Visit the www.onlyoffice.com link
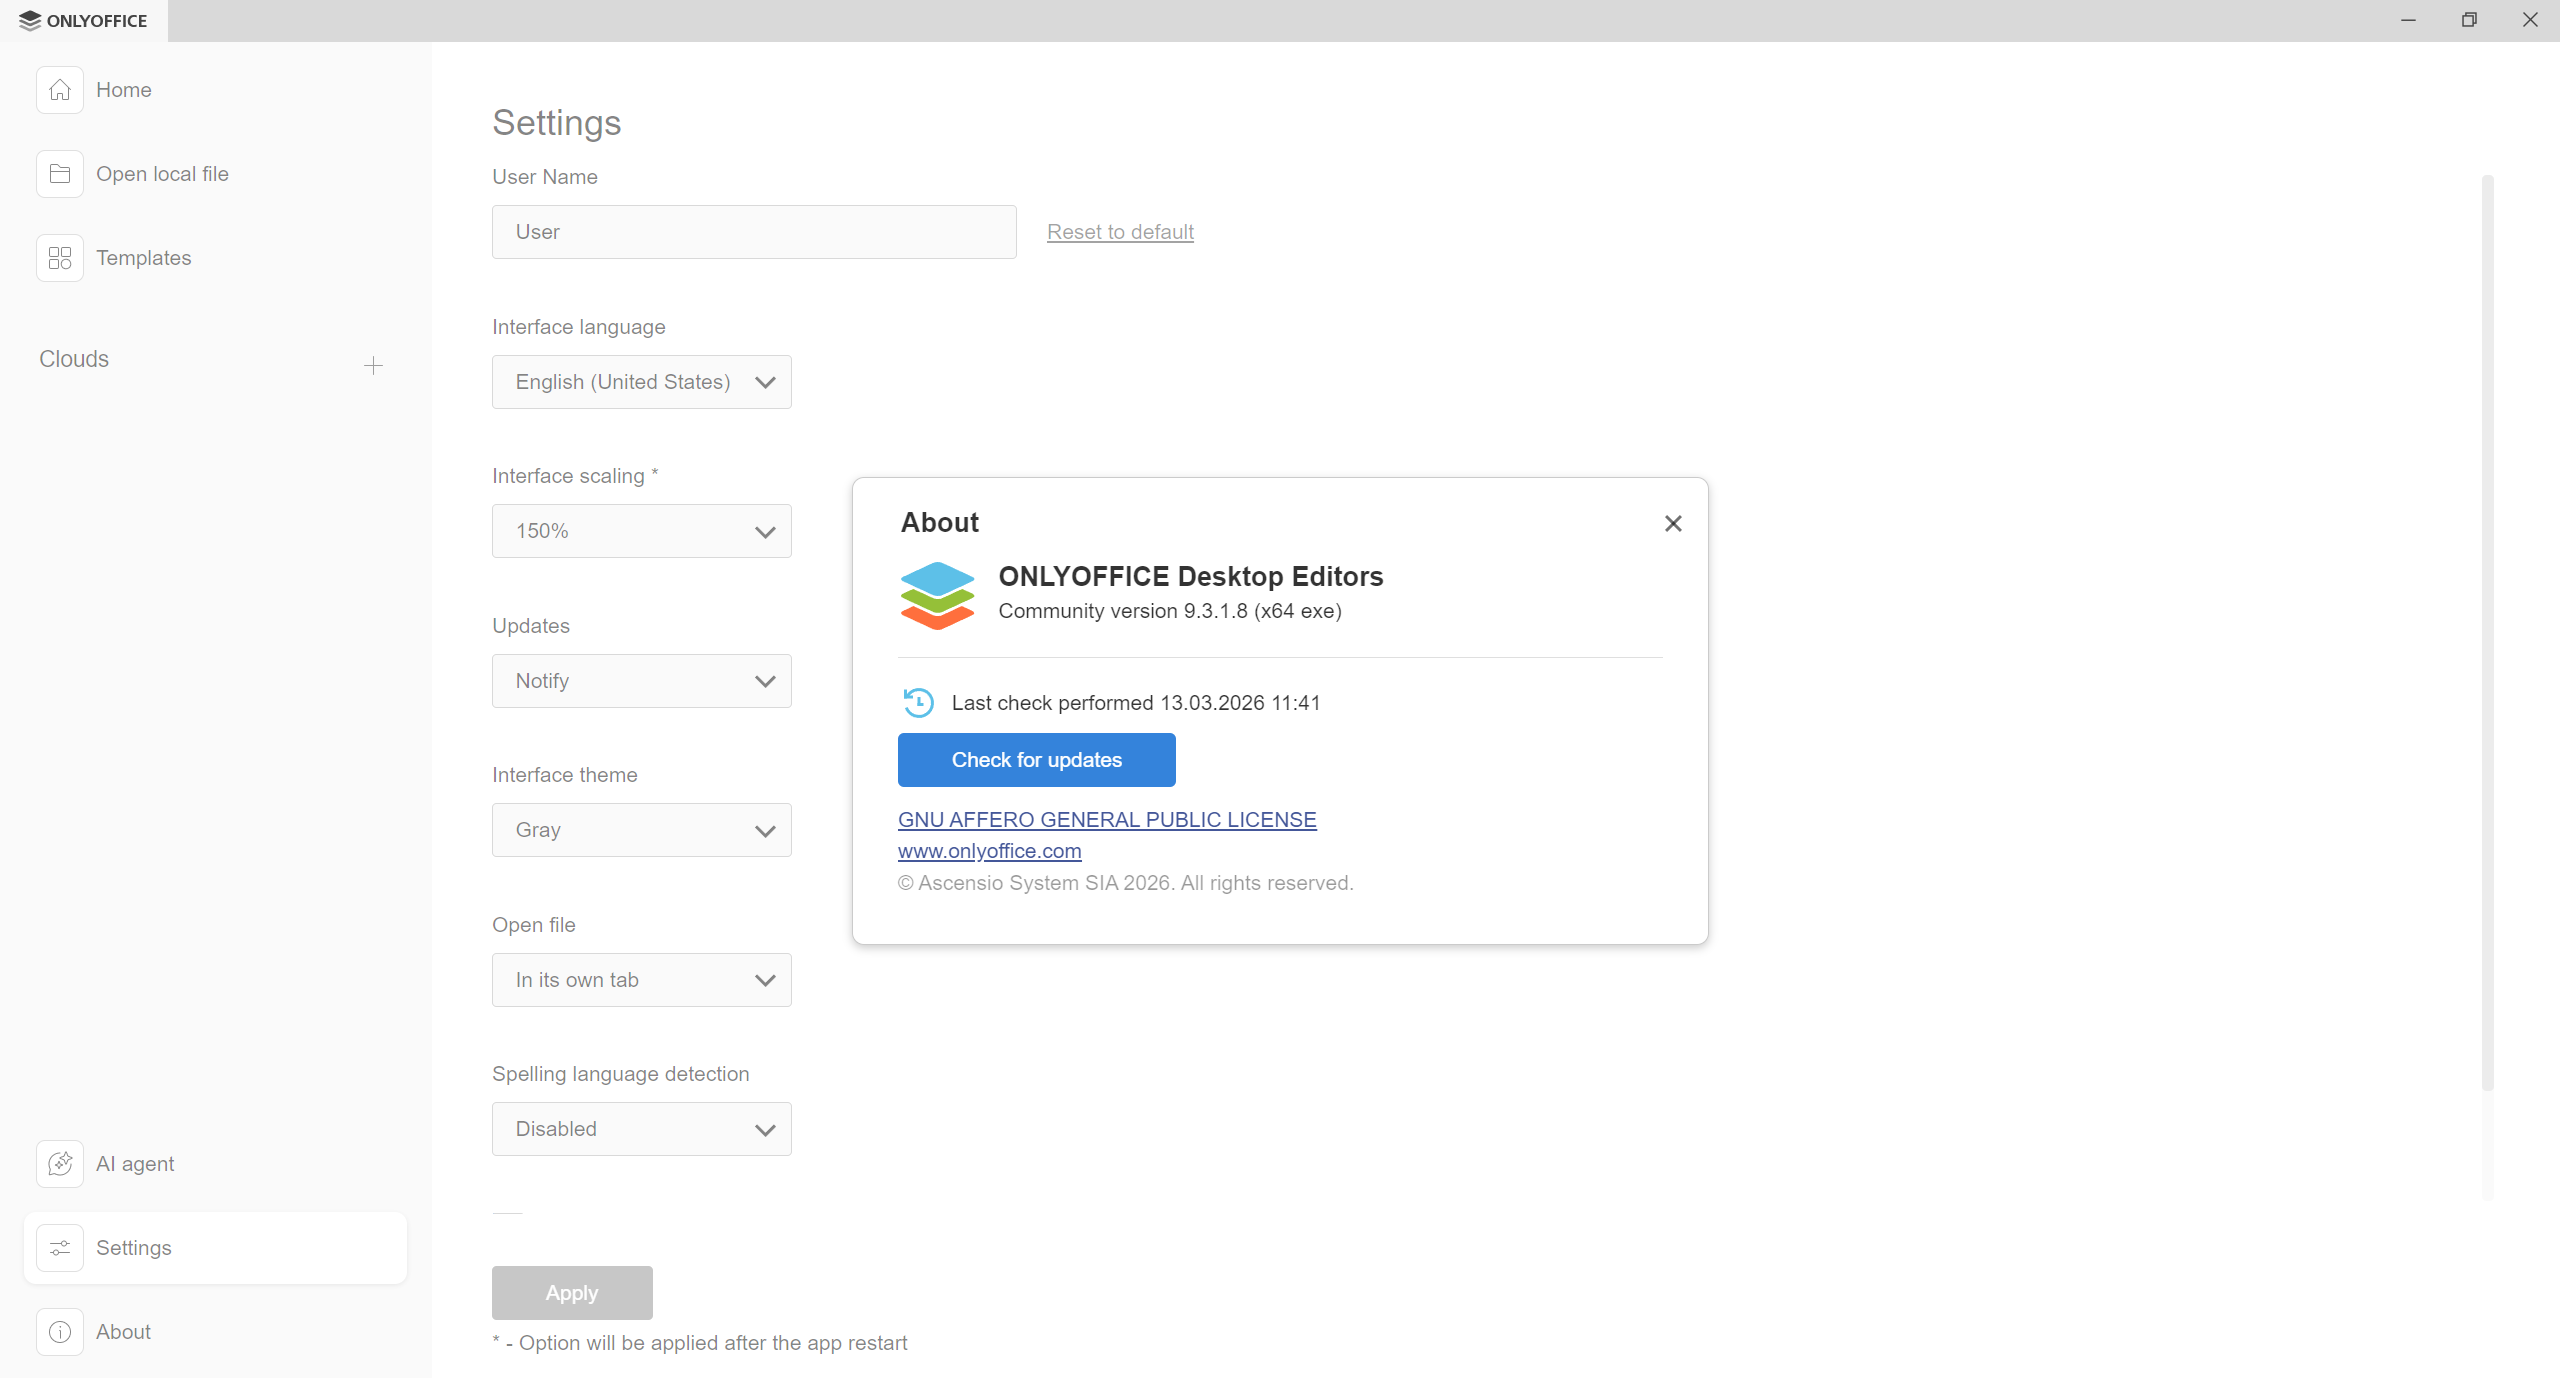 coord(988,850)
